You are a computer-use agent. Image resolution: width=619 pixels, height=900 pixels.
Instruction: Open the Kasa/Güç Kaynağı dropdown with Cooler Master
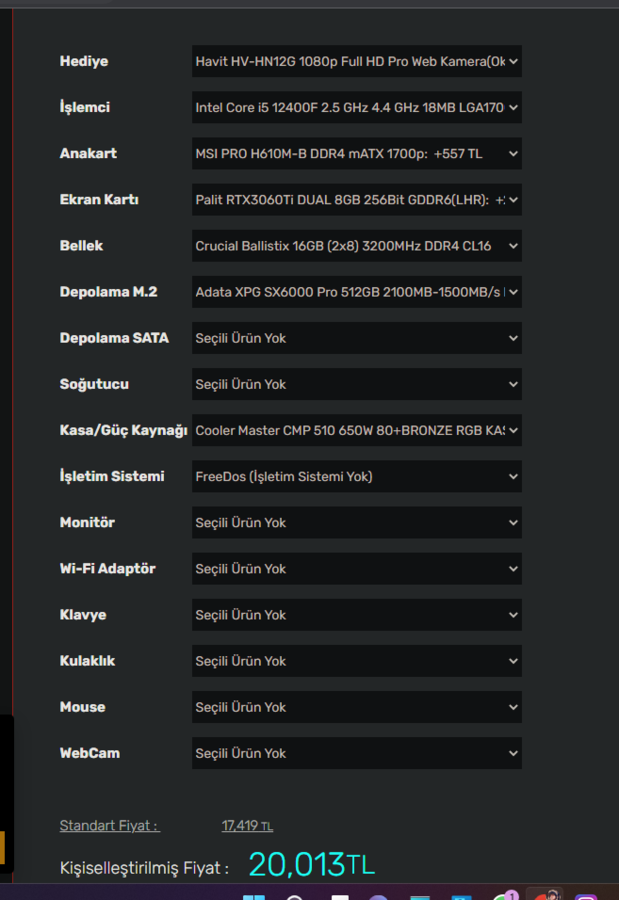pyautogui.click(x=357, y=430)
